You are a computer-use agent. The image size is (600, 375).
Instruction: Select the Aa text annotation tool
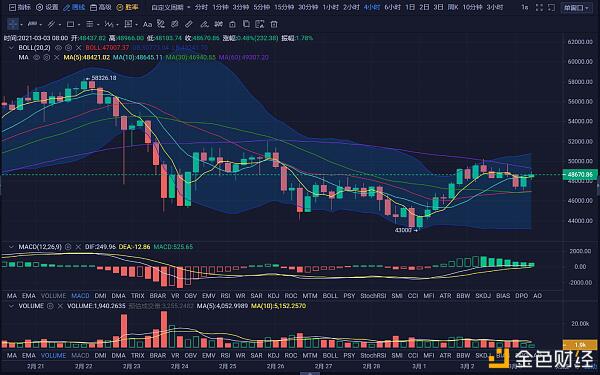point(147,24)
